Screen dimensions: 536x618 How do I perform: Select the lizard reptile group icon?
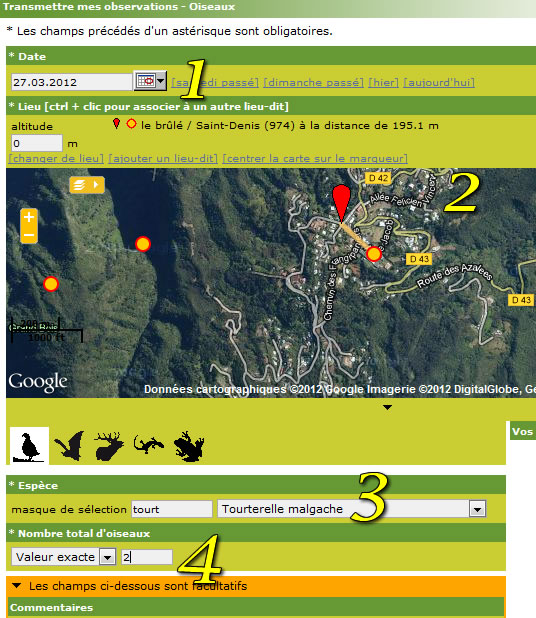click(x=148, y=445)
